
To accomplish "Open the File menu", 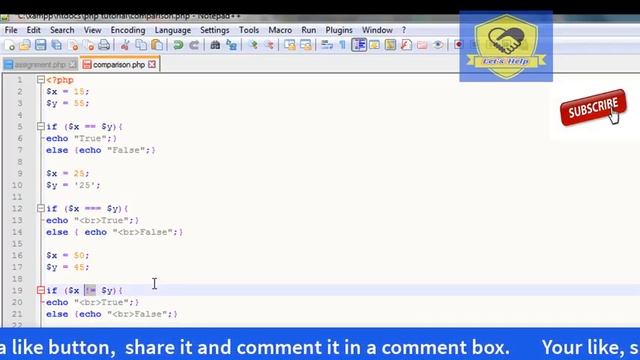I will click(11, 30).
